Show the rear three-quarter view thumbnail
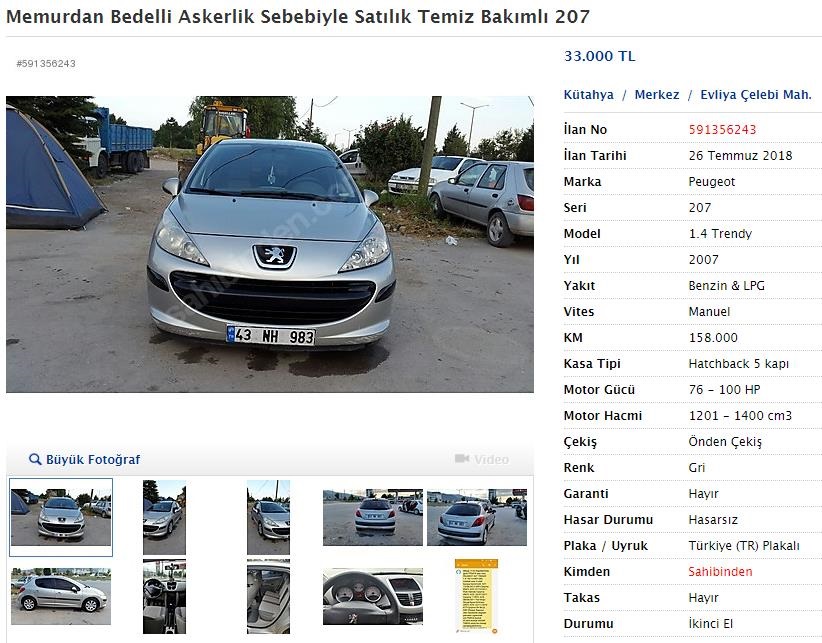This screenshot has height=643, width=822. (477, 517)
